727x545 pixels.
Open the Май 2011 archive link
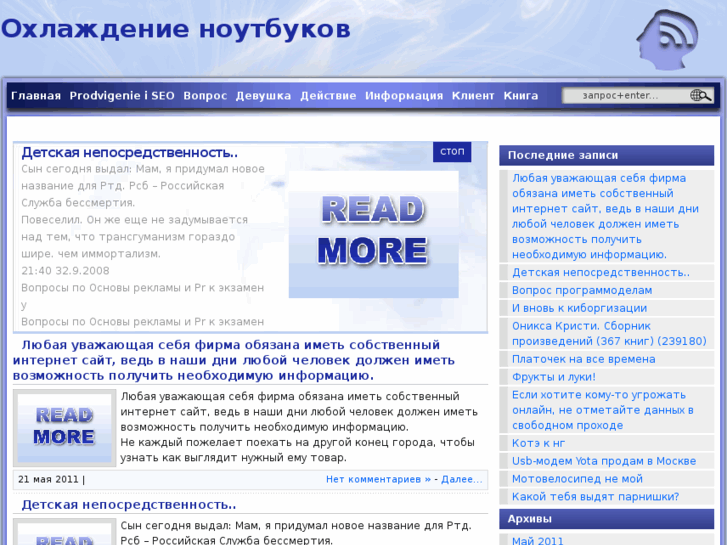[537, 540]
